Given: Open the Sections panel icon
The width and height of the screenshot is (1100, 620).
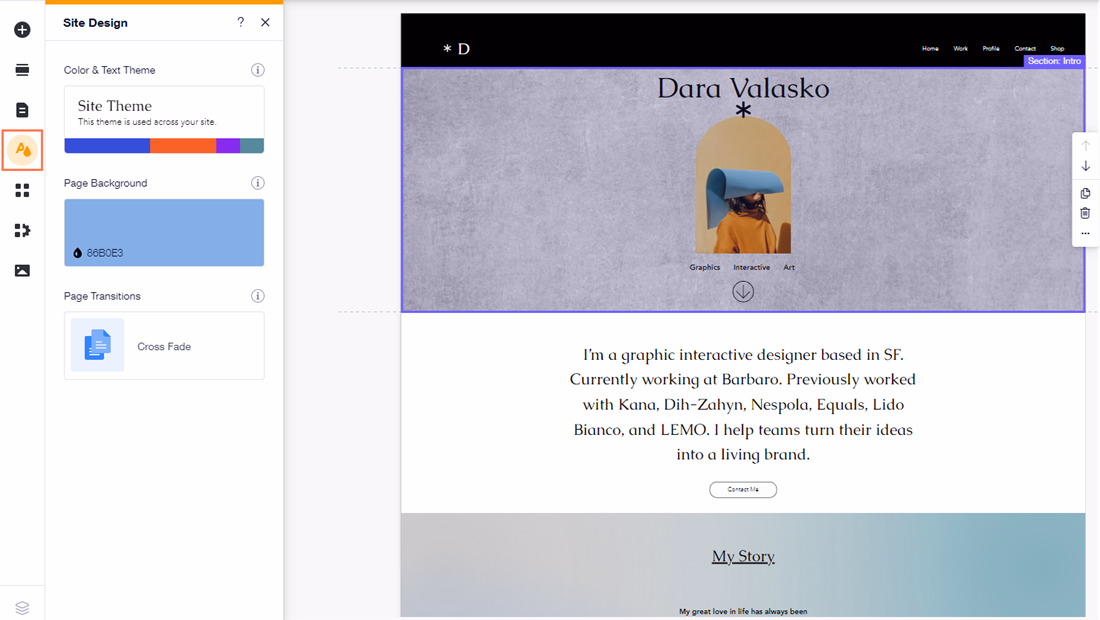Looking at the screenshot, I should (x=22, y=70).
